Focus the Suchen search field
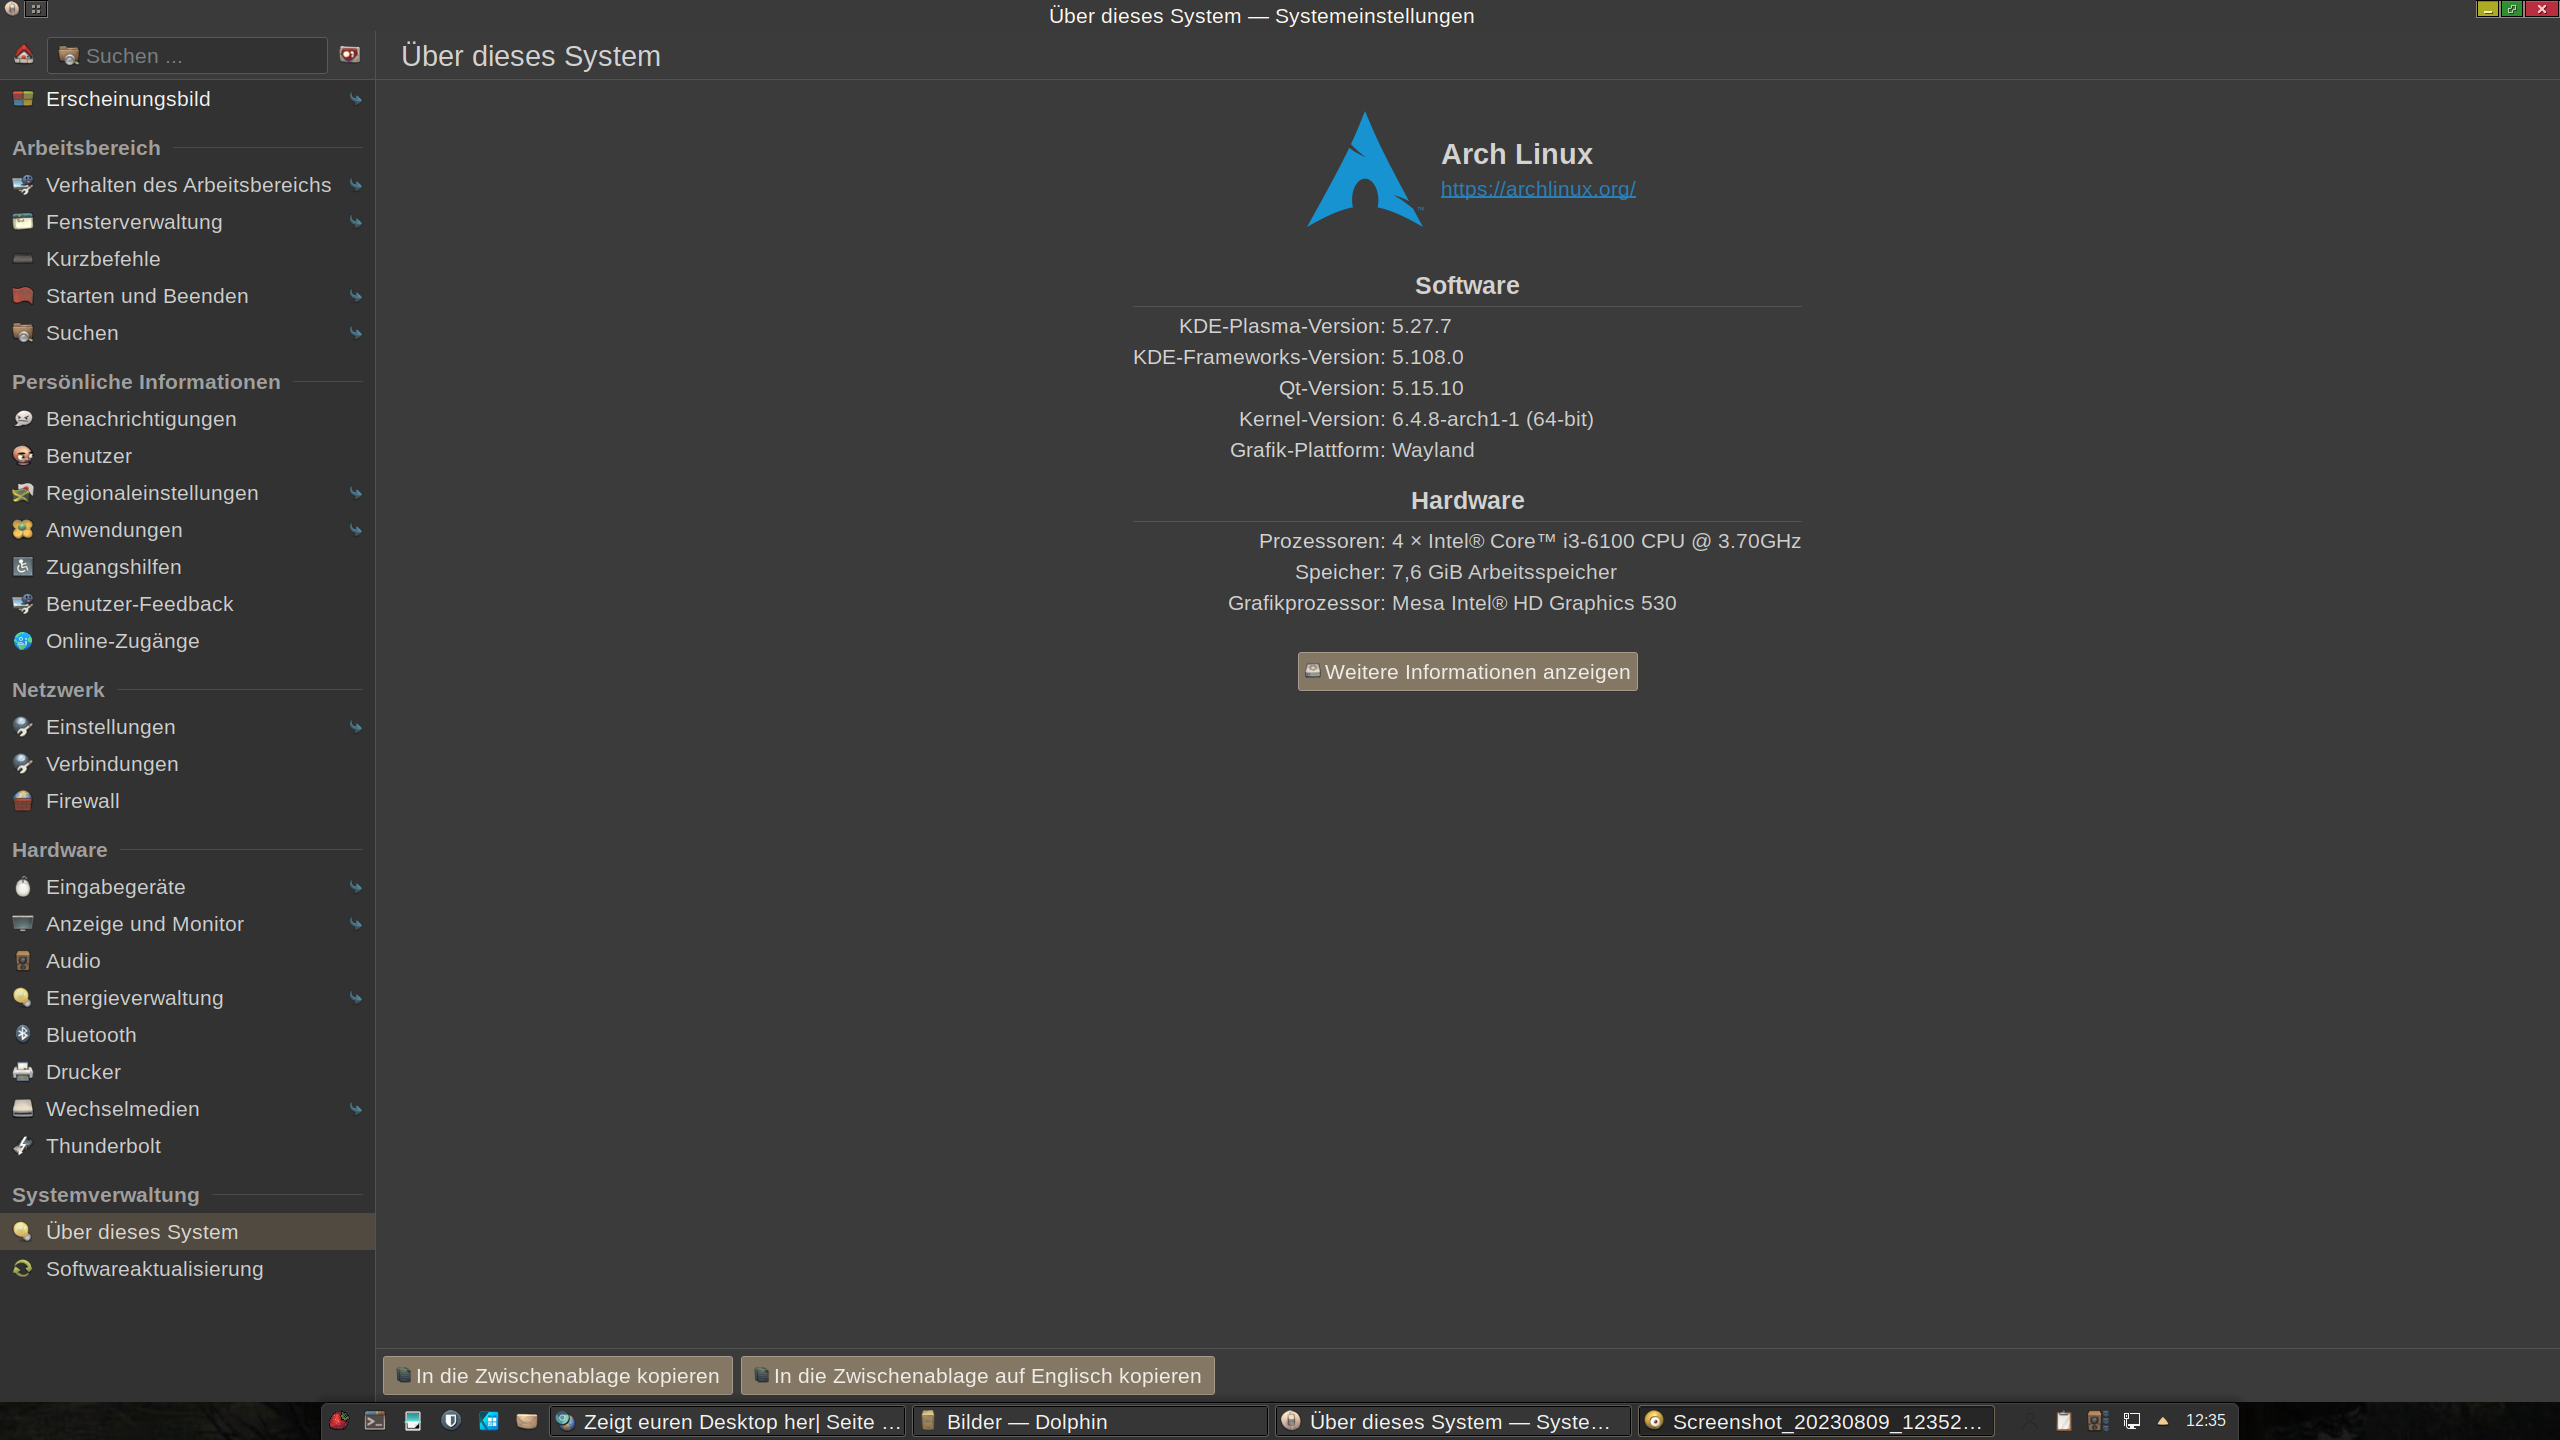Image resolution: width=2560 pixels, height=1440 pixels. coord(200,56)
